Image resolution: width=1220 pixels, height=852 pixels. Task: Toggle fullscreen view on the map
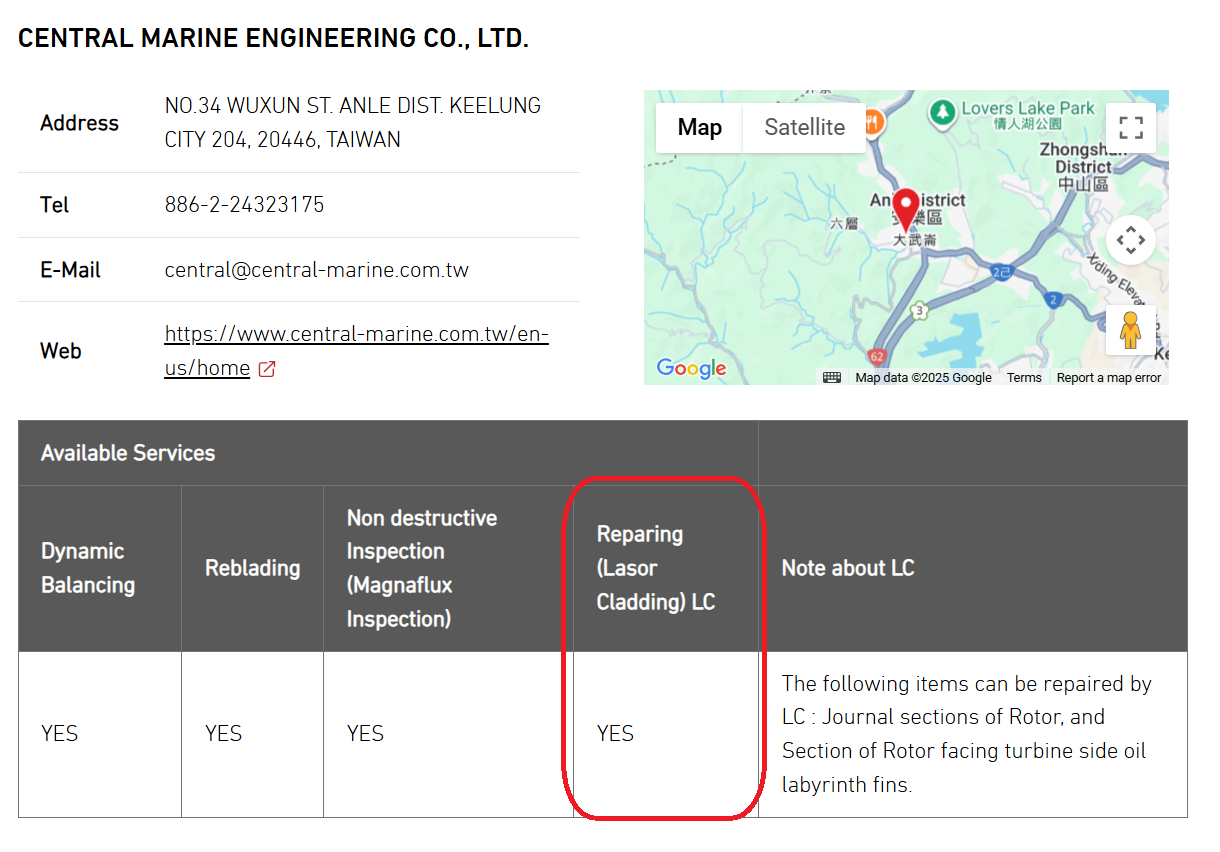pyautogui.click(x=1130, y=128)
